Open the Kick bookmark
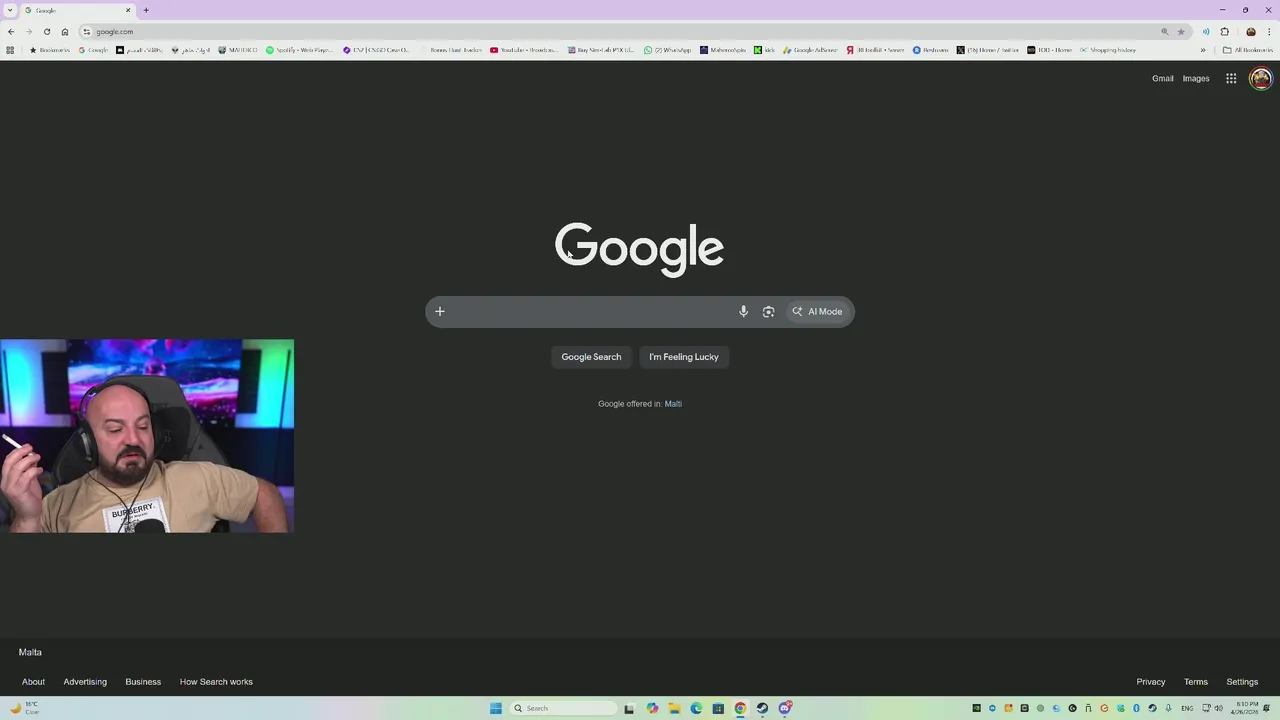The height and width of the screenshot is (720, 1280). [765, 50]
